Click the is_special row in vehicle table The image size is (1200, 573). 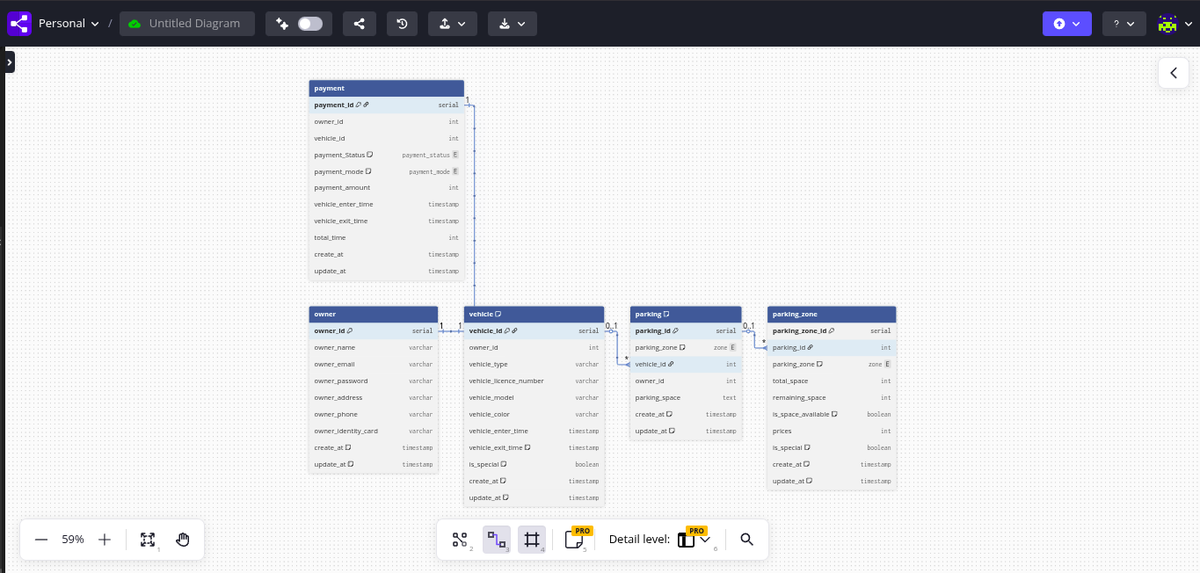(534, 464)
